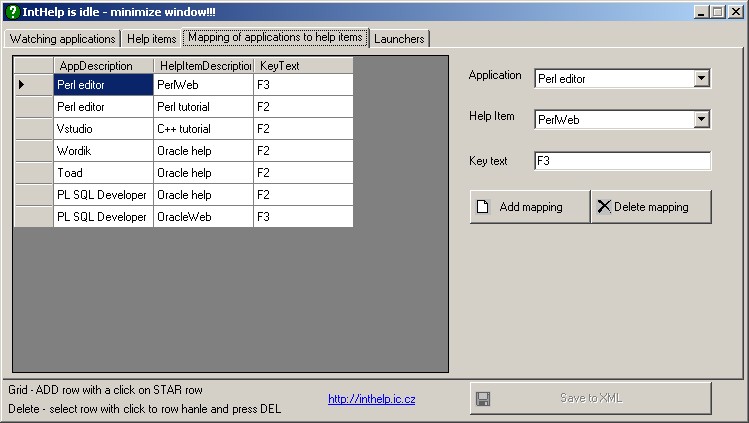Select the Wordik application cell
The width and height of the screenshot is (749, 423).
point(103,151)
